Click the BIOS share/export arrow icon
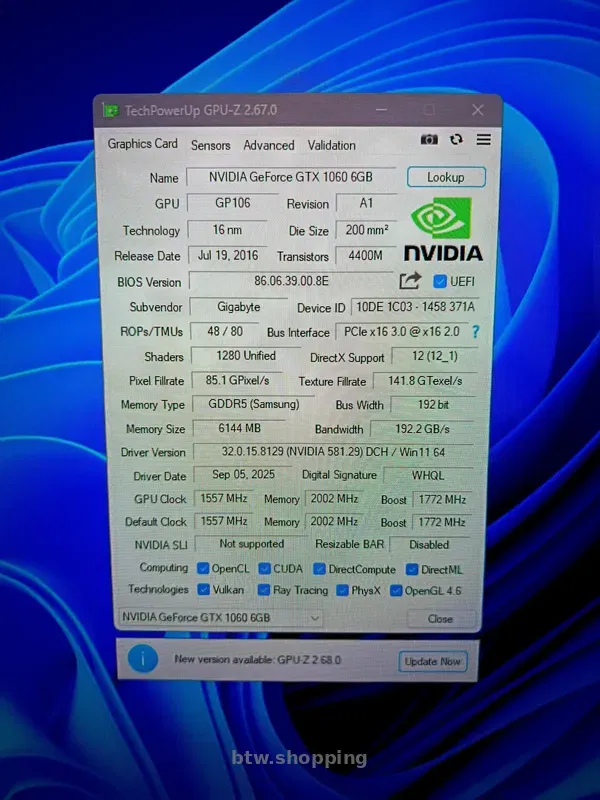The image size is (600, 800). [x=411, y=281]
